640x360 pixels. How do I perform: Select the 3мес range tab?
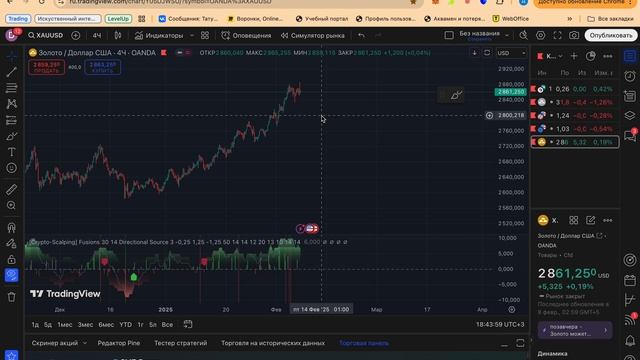pyautogui.click(x=85, y=325)
